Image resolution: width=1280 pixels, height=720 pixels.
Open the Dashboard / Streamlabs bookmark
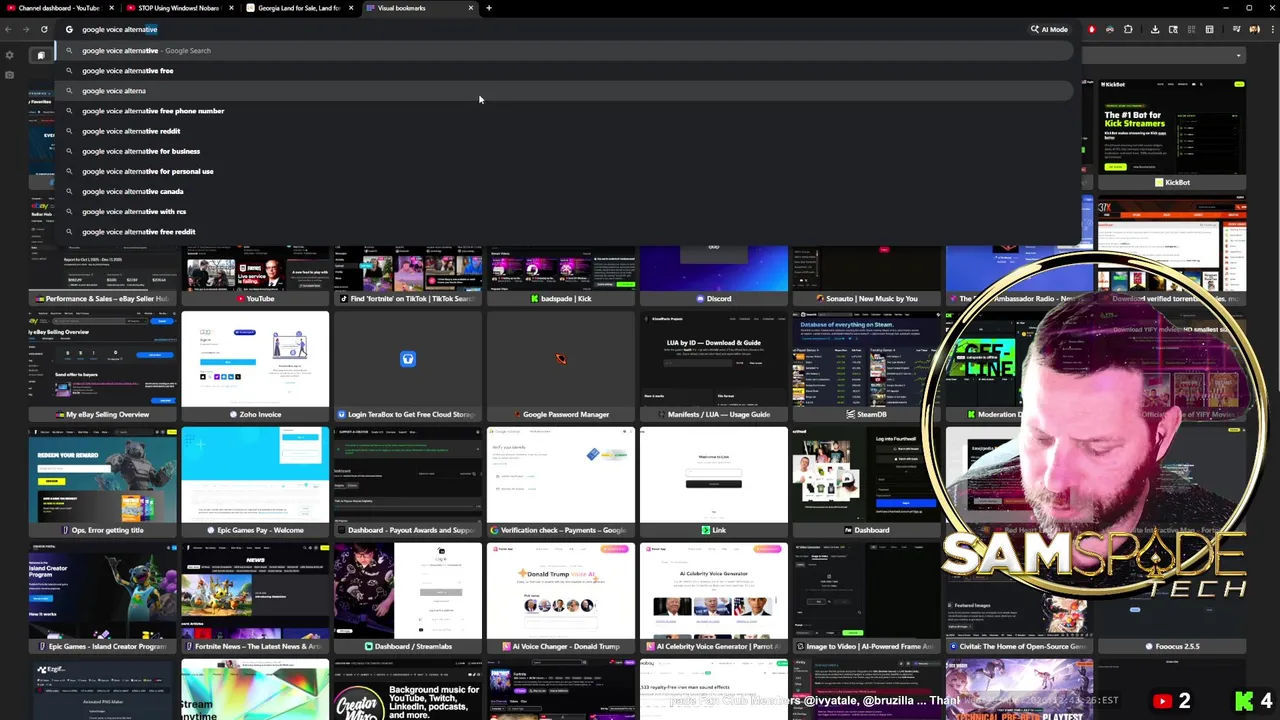coord(408,598)
